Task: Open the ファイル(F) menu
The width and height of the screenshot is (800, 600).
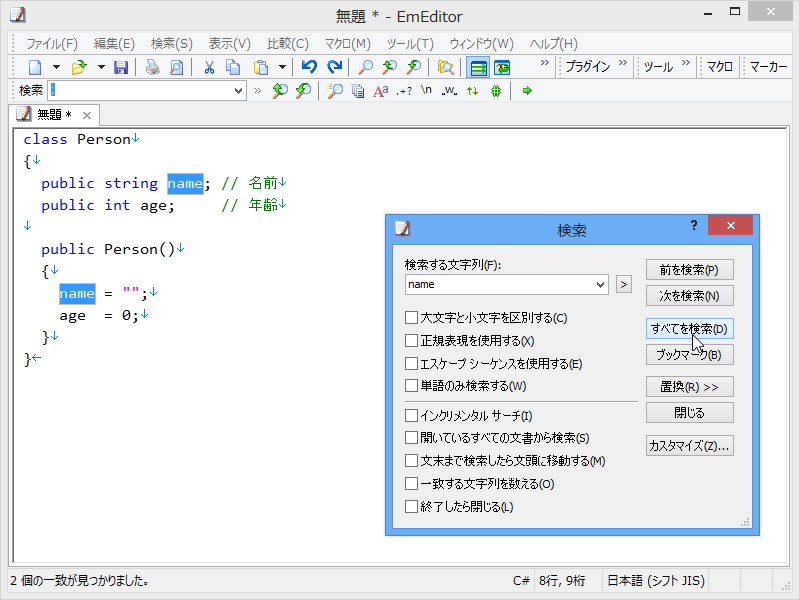Action: pyautogui.click(x=52, y=44)
